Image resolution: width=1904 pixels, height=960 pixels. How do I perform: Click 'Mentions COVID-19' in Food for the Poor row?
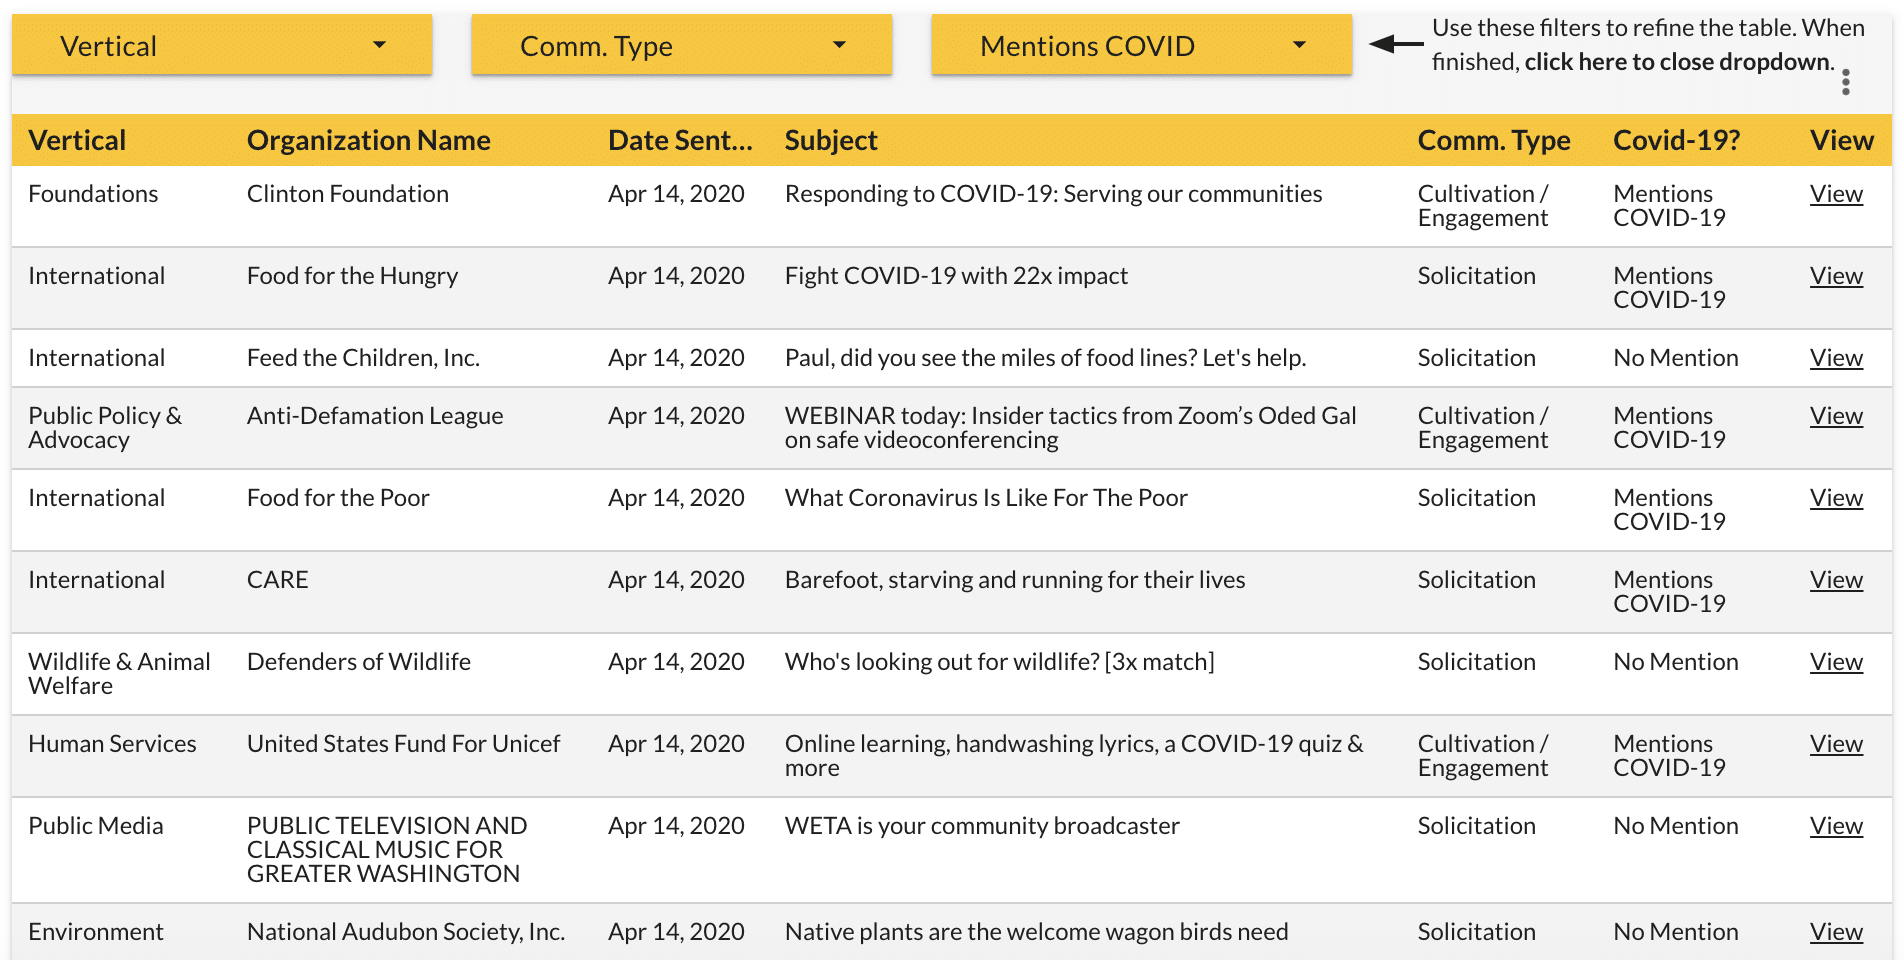tap(1669, 510)
